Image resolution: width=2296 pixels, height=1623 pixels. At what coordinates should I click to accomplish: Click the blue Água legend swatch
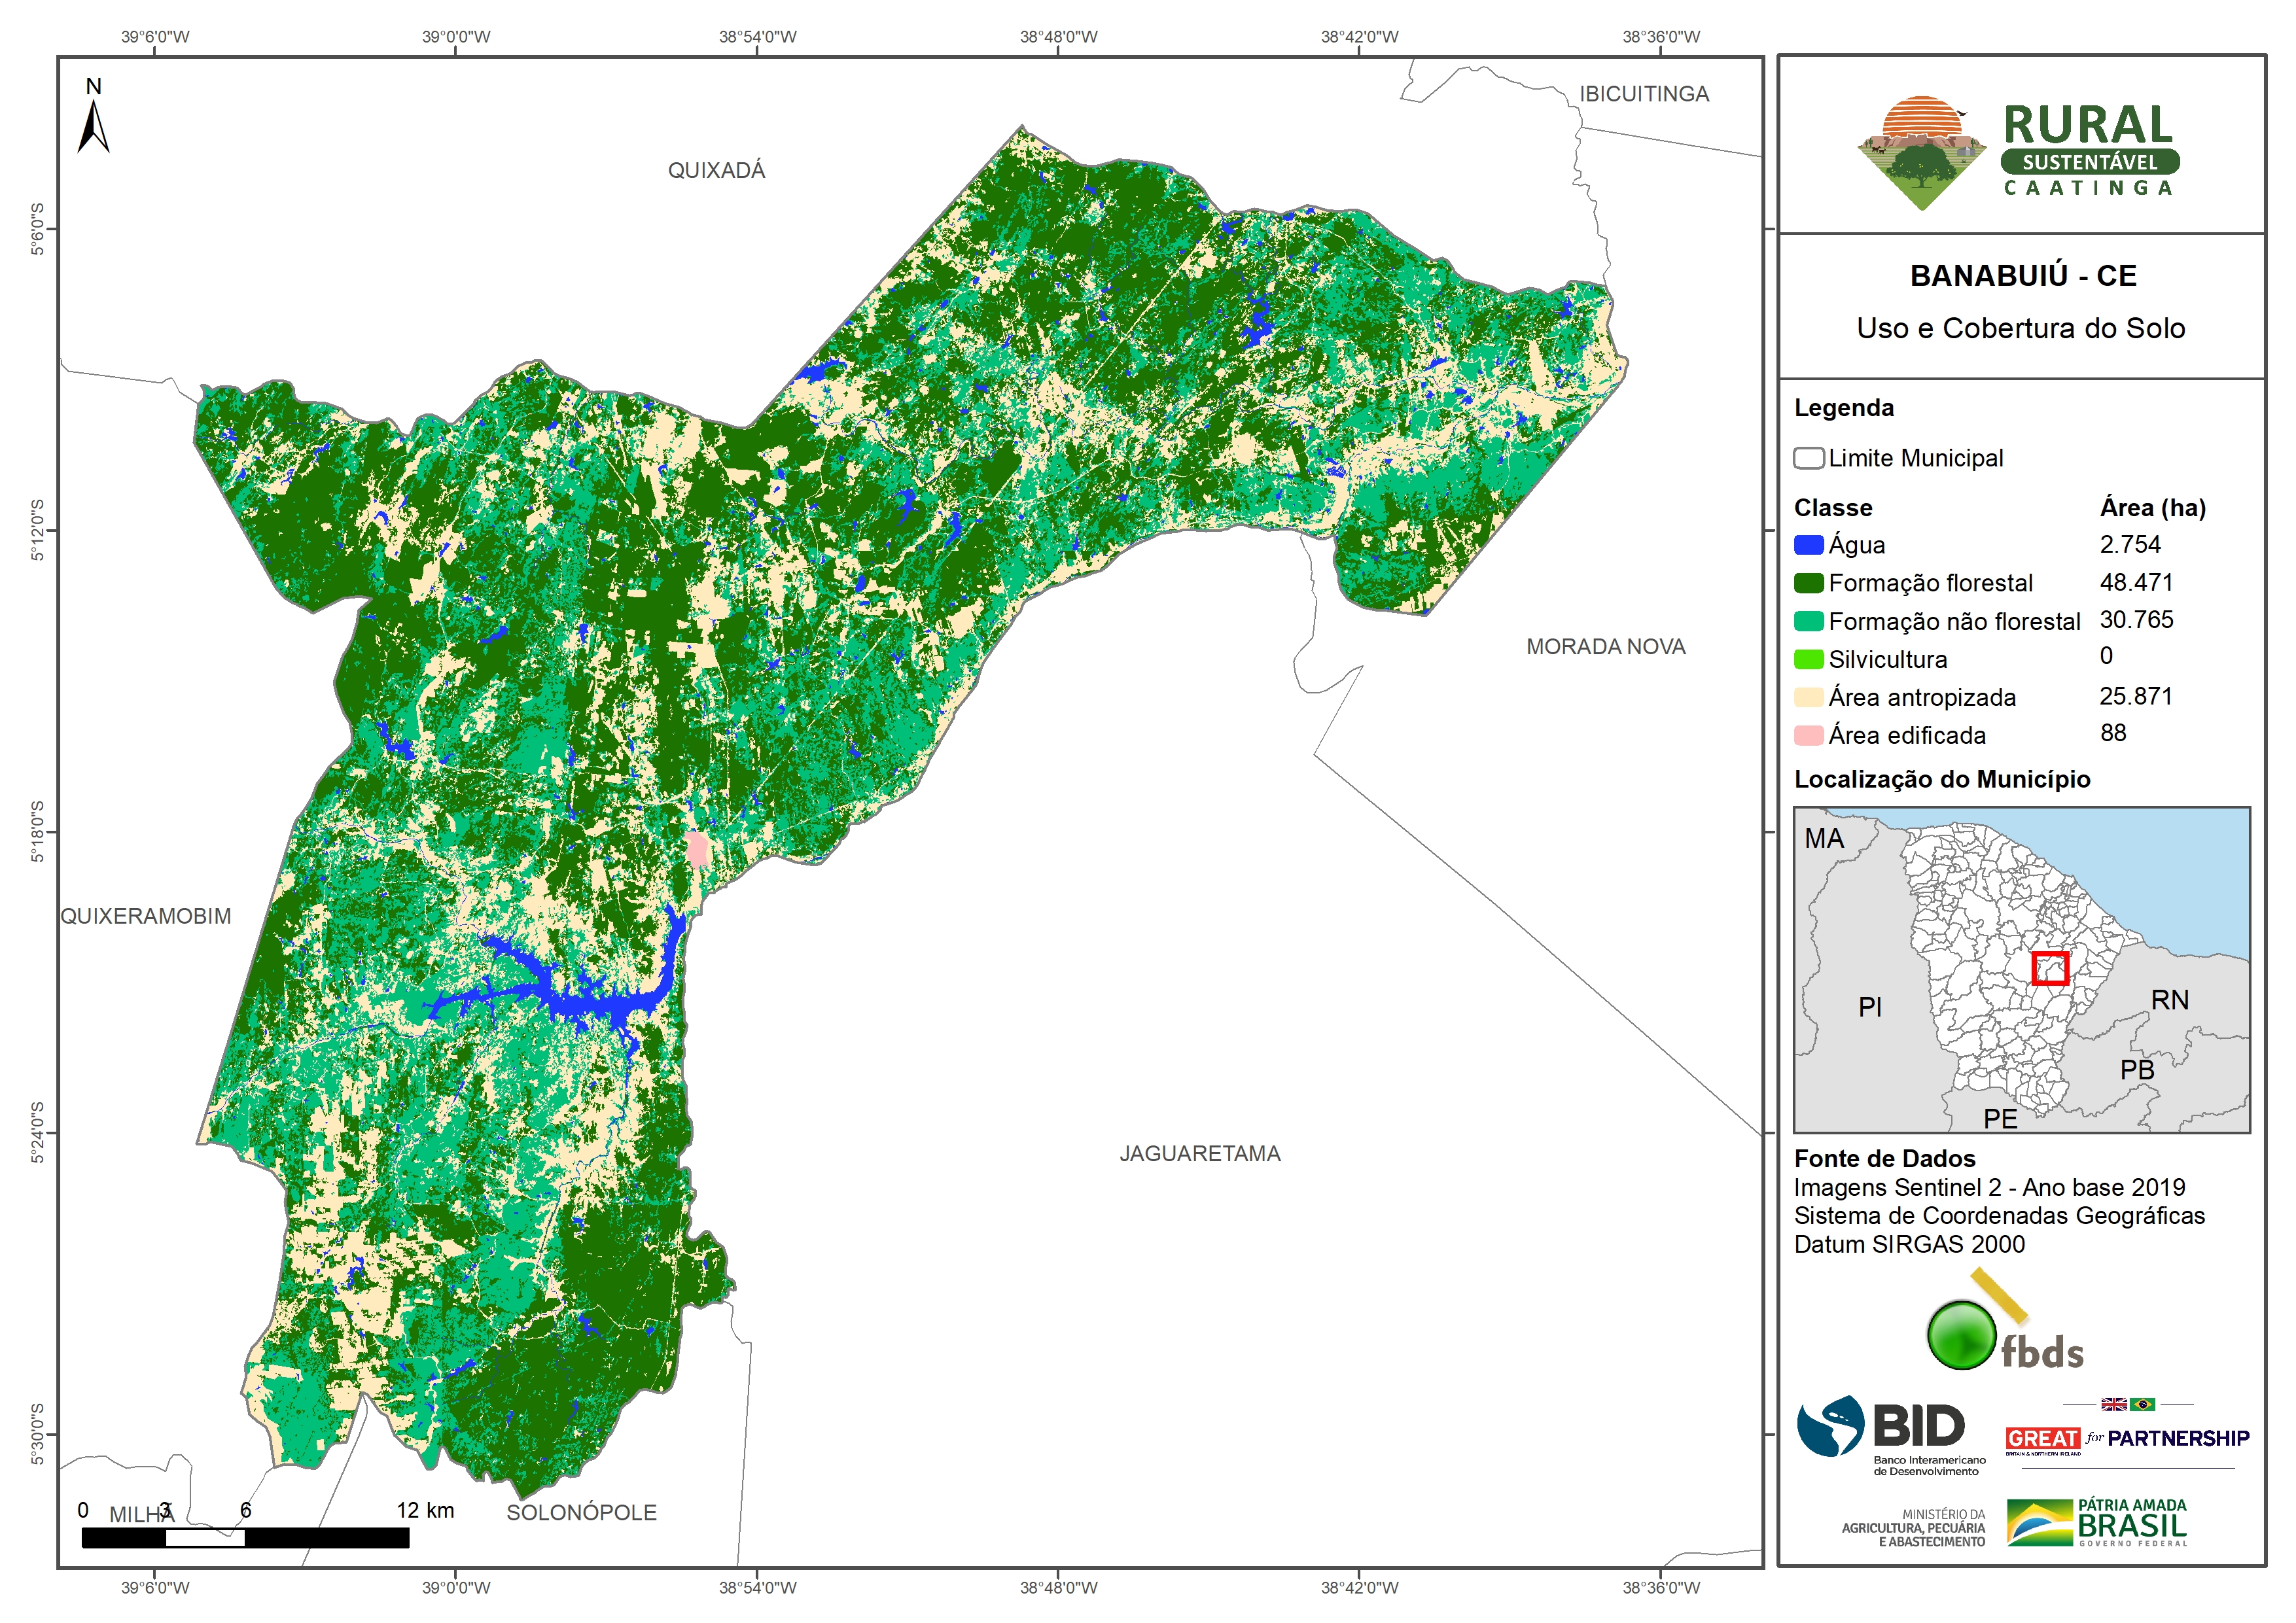point(1808,545)
